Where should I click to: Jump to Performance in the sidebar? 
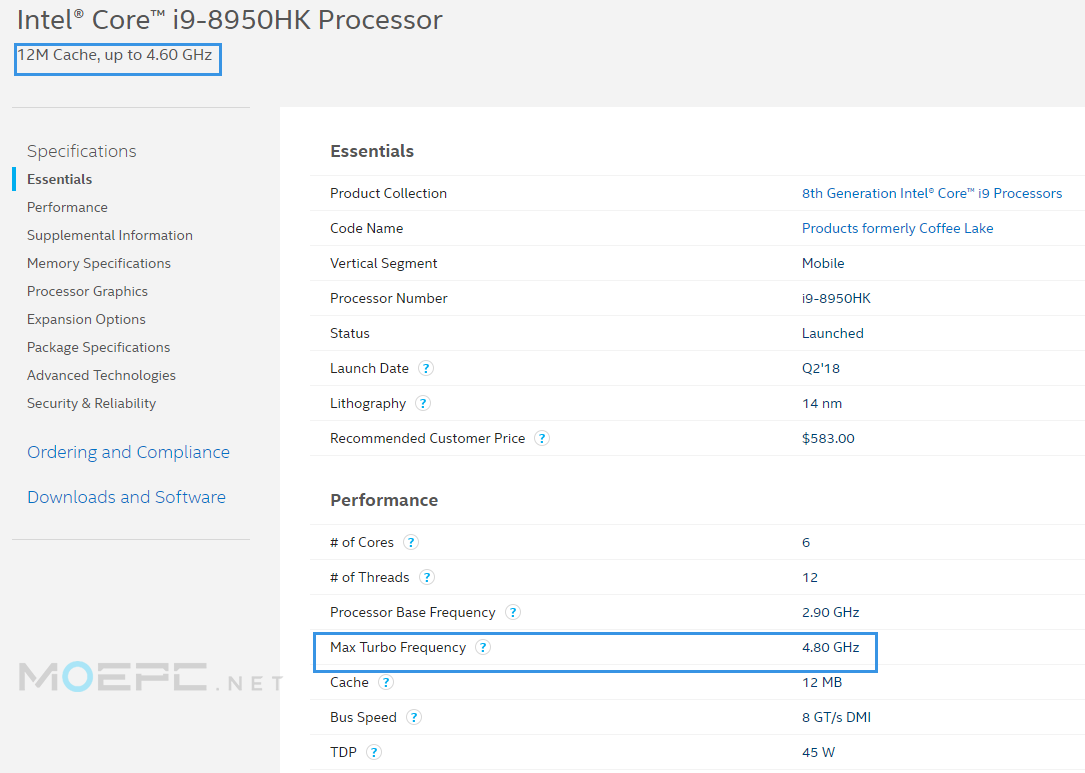tap(67, 207)
